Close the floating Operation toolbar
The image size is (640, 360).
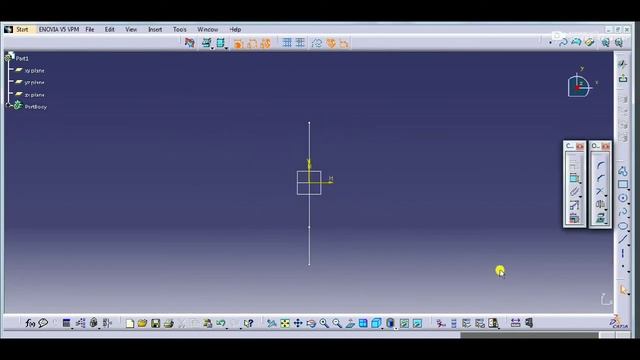(x=606, y=146)
